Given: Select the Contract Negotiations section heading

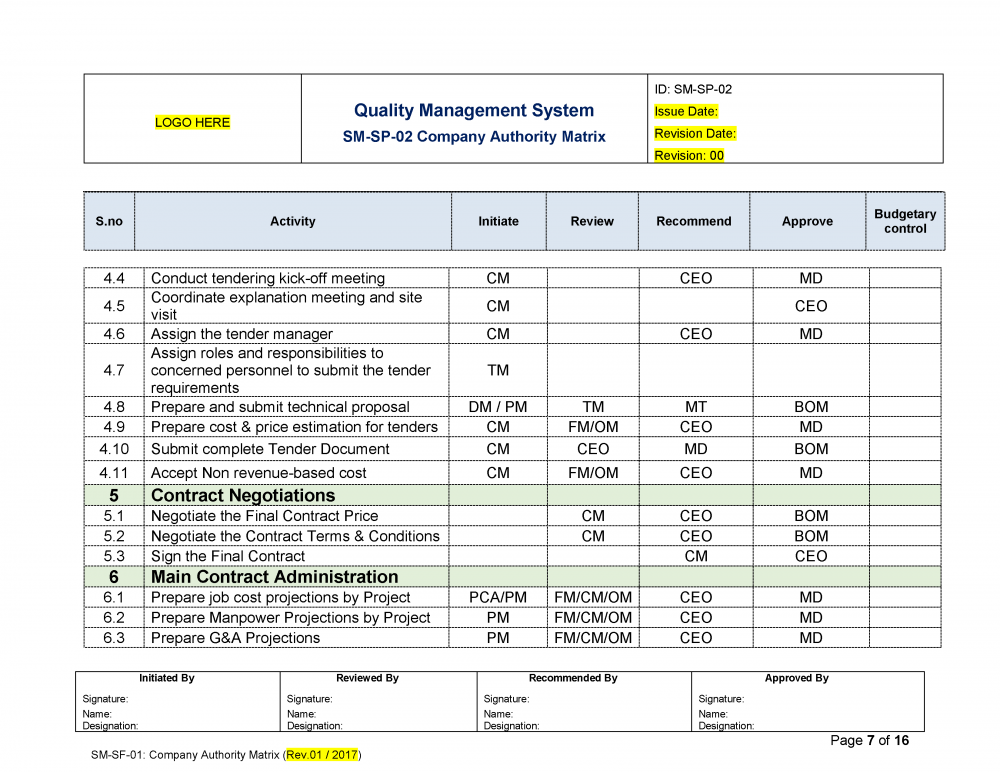Looking at the screenshot, I should click(x=243, y=496).
